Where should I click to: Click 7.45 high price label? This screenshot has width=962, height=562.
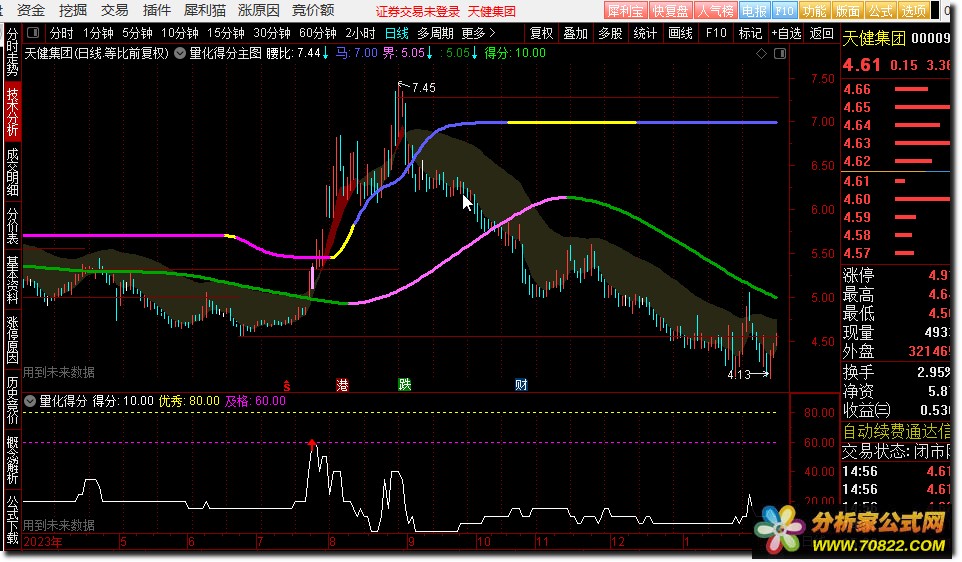tap(424, 88)
